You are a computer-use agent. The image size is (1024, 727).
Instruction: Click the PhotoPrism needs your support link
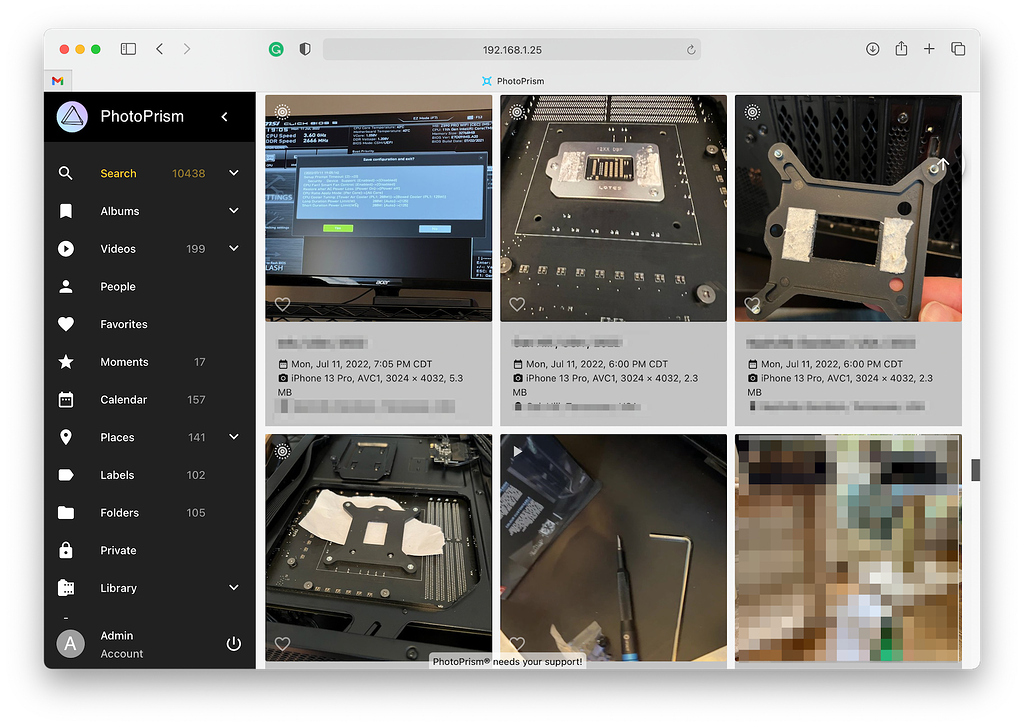(507, 661)
